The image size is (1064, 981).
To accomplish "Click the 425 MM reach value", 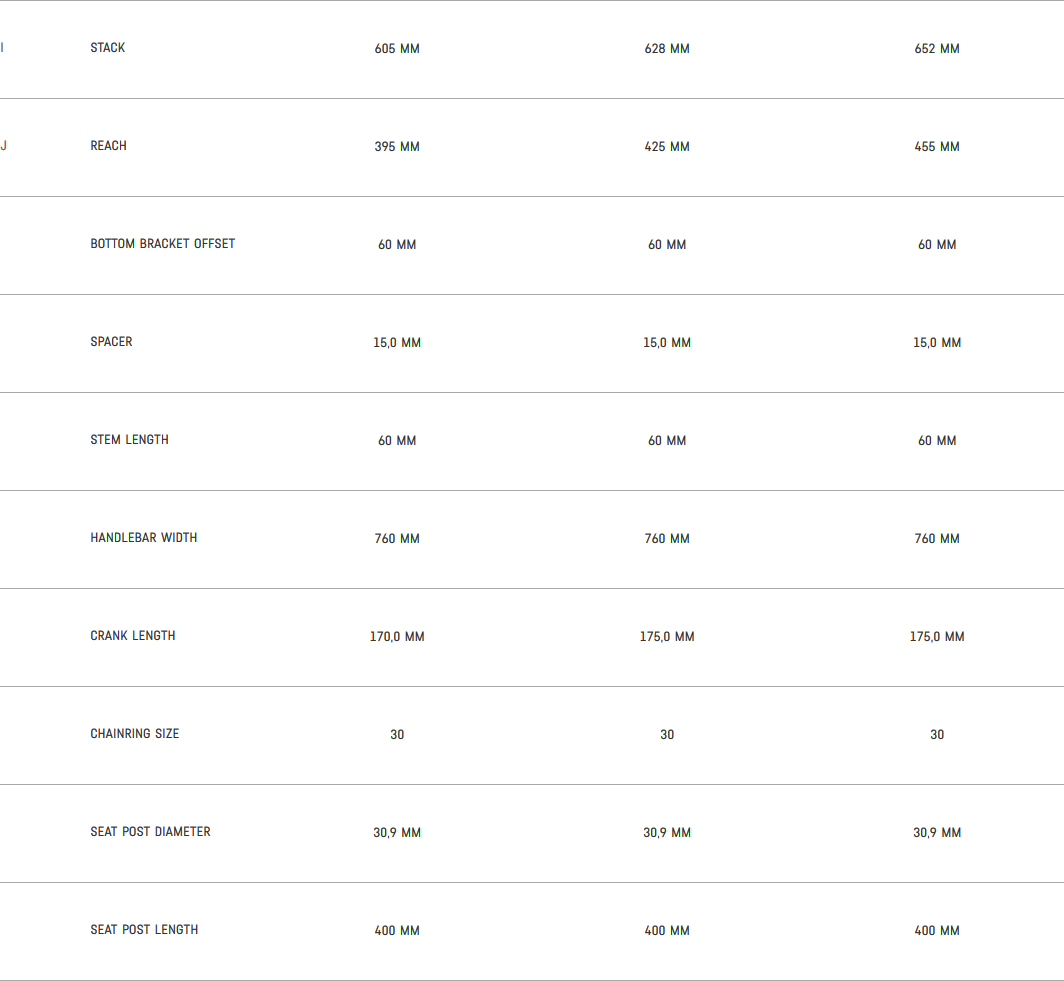I will click(x=667, y=147).
